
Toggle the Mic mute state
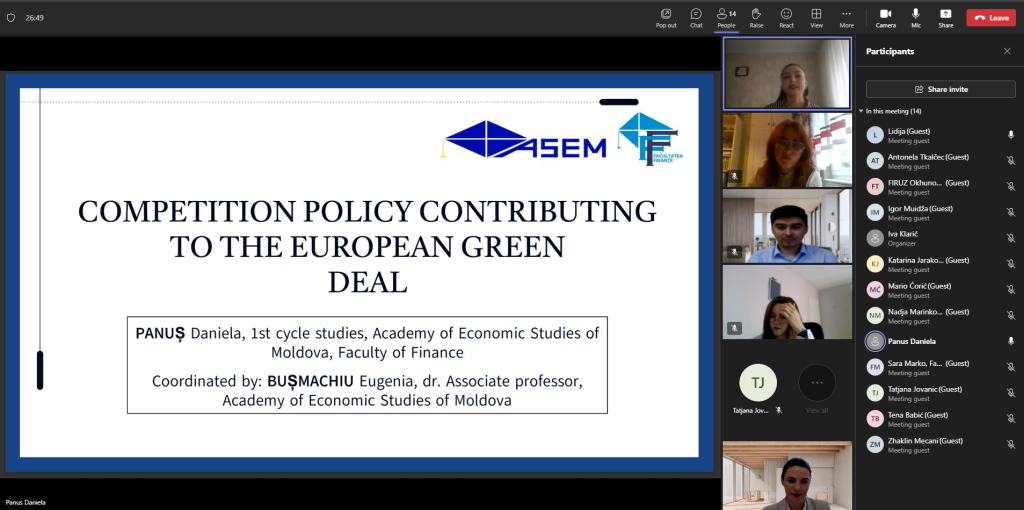pyautogui.click(x=915, y=17)
